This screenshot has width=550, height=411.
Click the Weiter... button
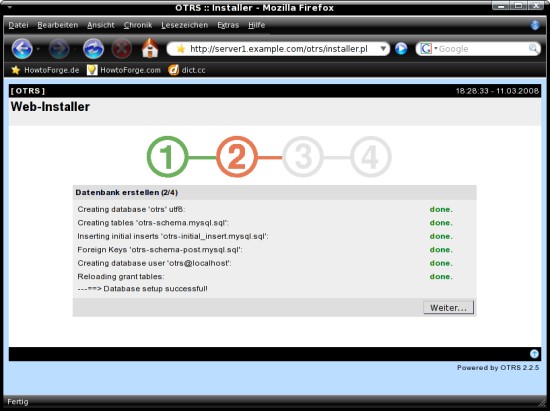tap(448, 308)
